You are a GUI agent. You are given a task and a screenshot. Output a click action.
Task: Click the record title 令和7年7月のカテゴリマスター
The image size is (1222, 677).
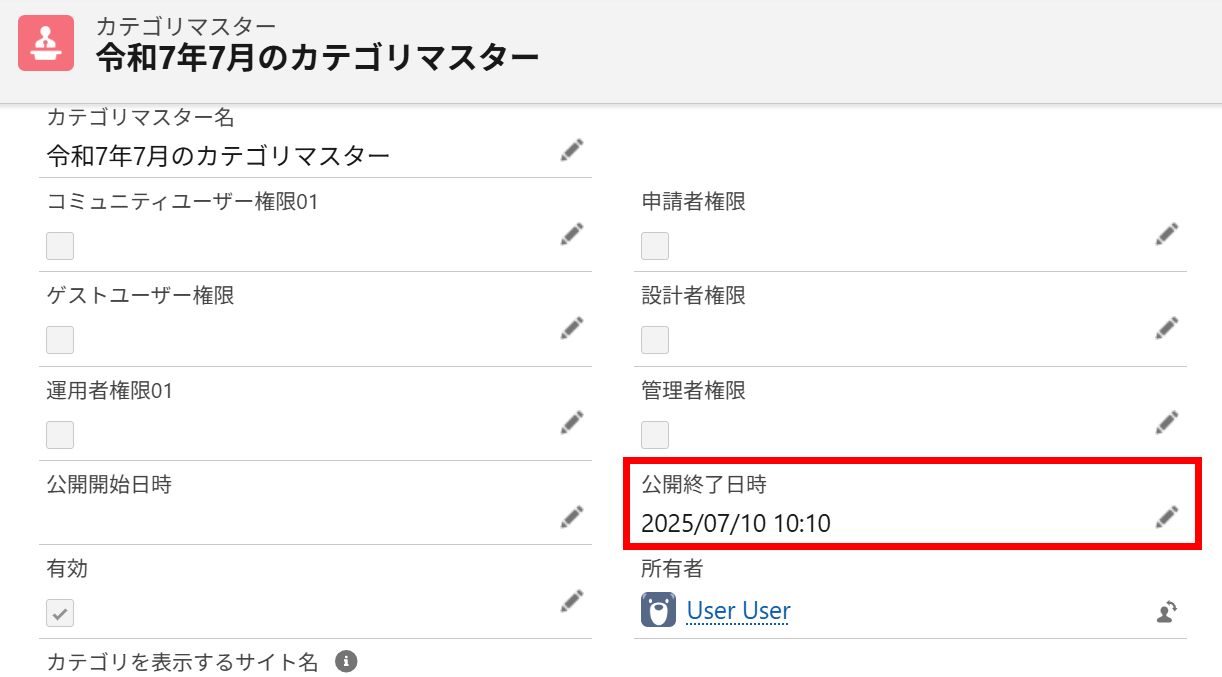click(315, 58)
